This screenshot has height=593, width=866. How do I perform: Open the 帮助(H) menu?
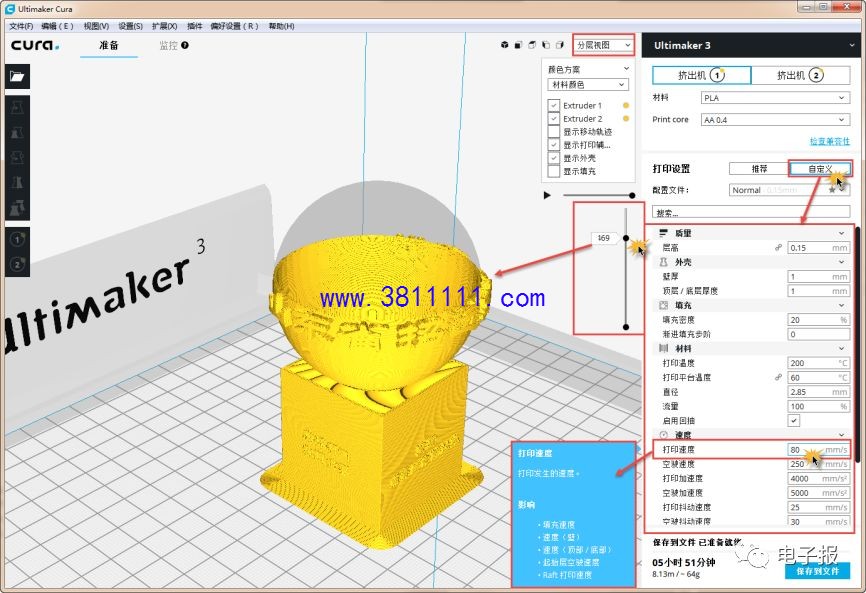[x=281, y=26]
